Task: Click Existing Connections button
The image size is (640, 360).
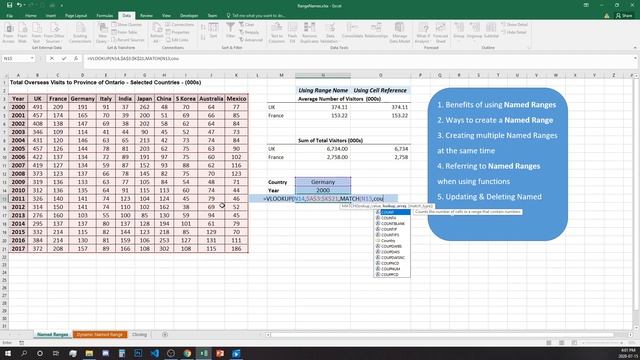Action: pos(80,33)
